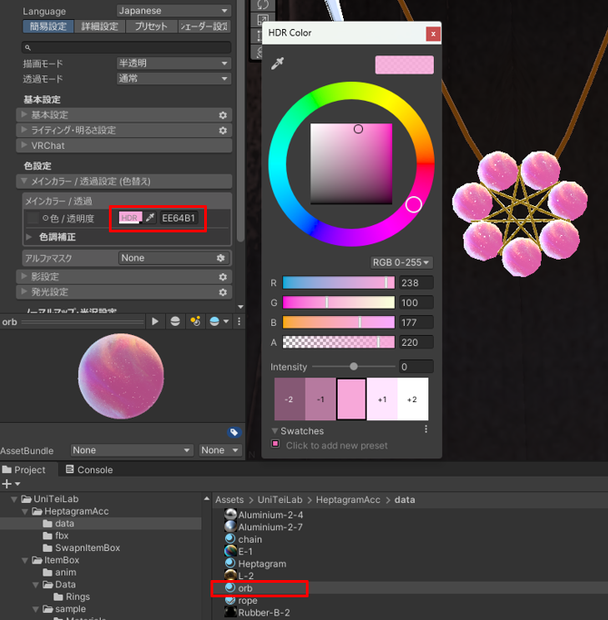Screen dimensions: 608x620
Task: Click the eyedropper beside the HDR swatch
Action: (150, 217)
